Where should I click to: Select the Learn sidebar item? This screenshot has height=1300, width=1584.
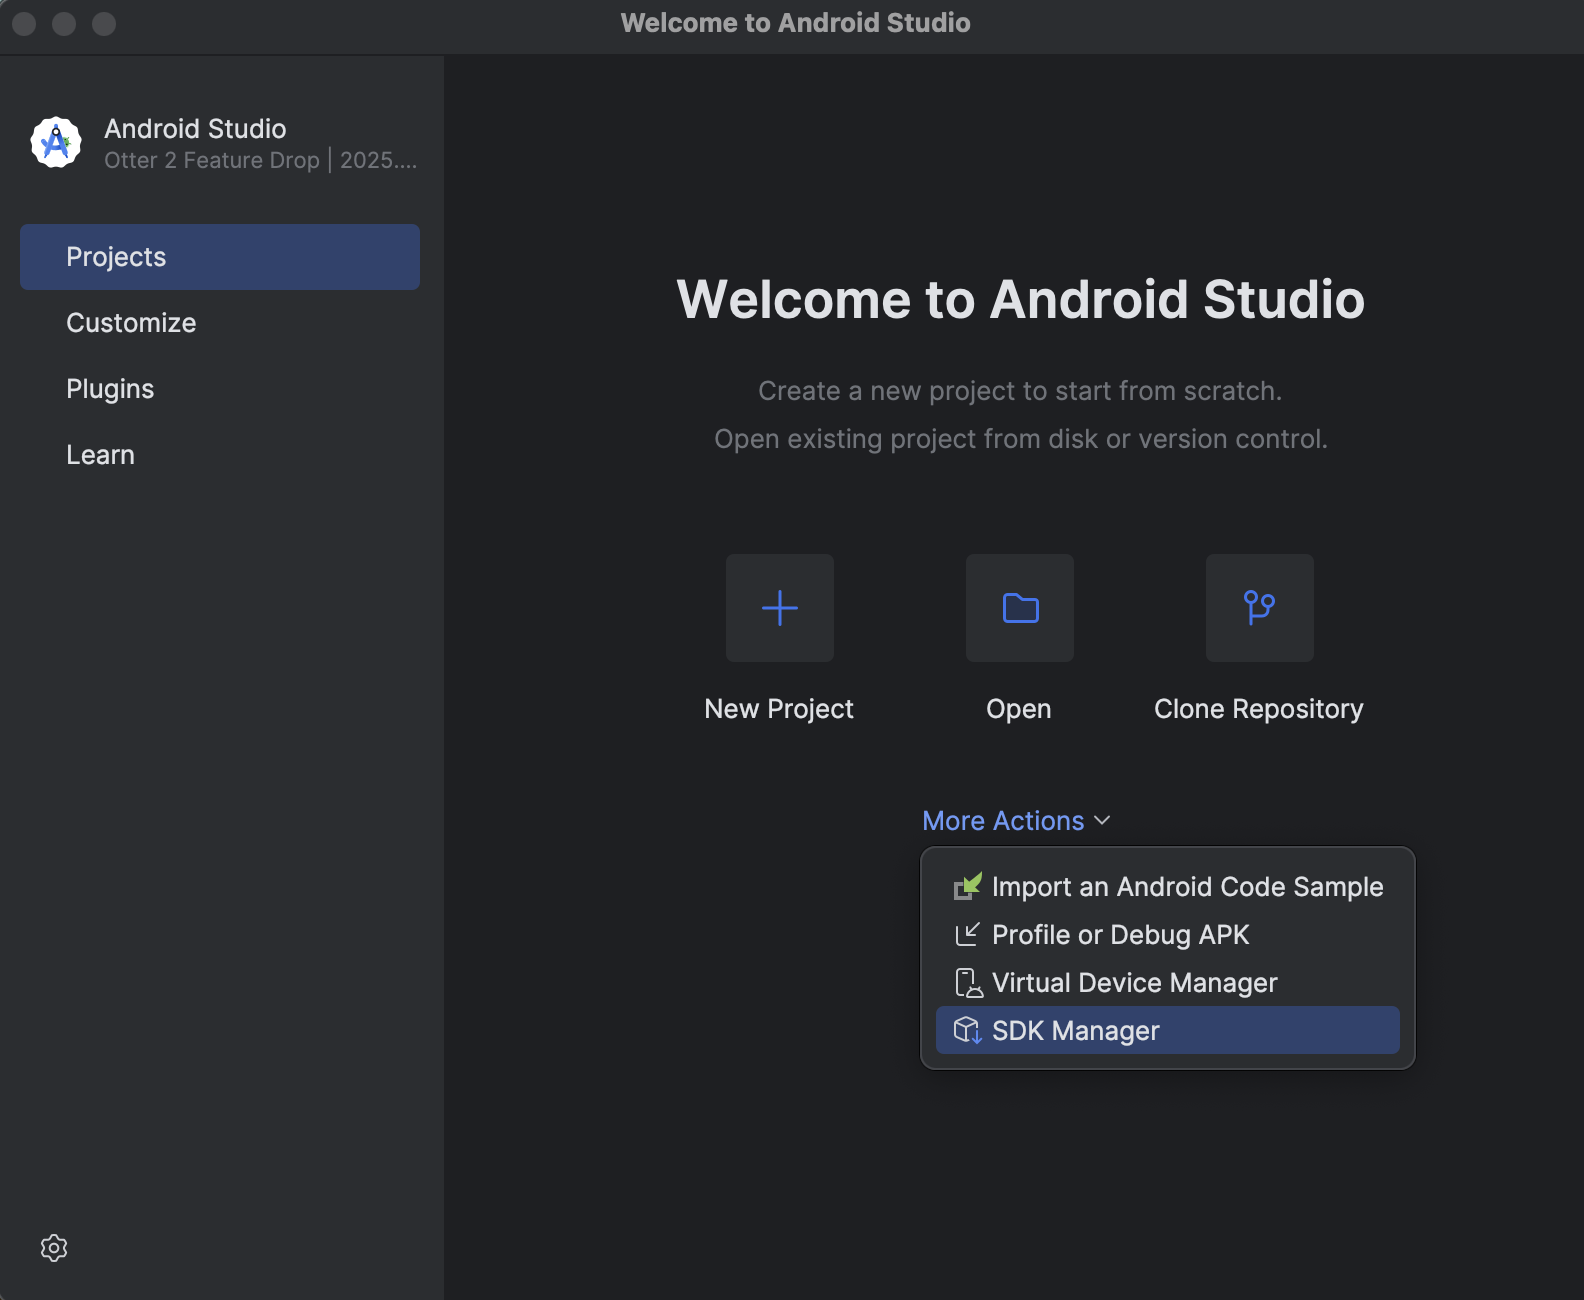tap(100, 455)
